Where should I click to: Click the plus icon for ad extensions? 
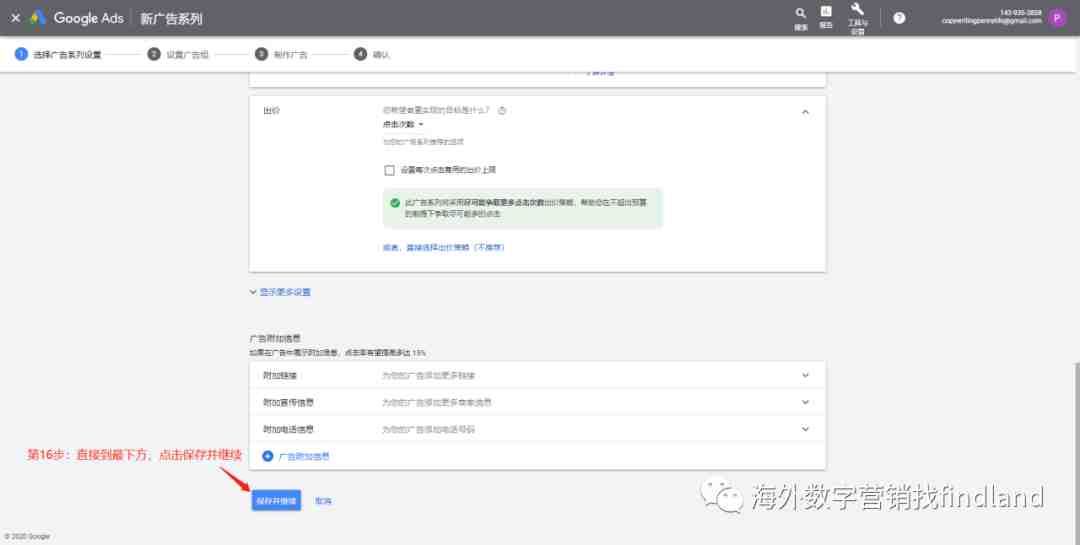(x=268, y=456)
